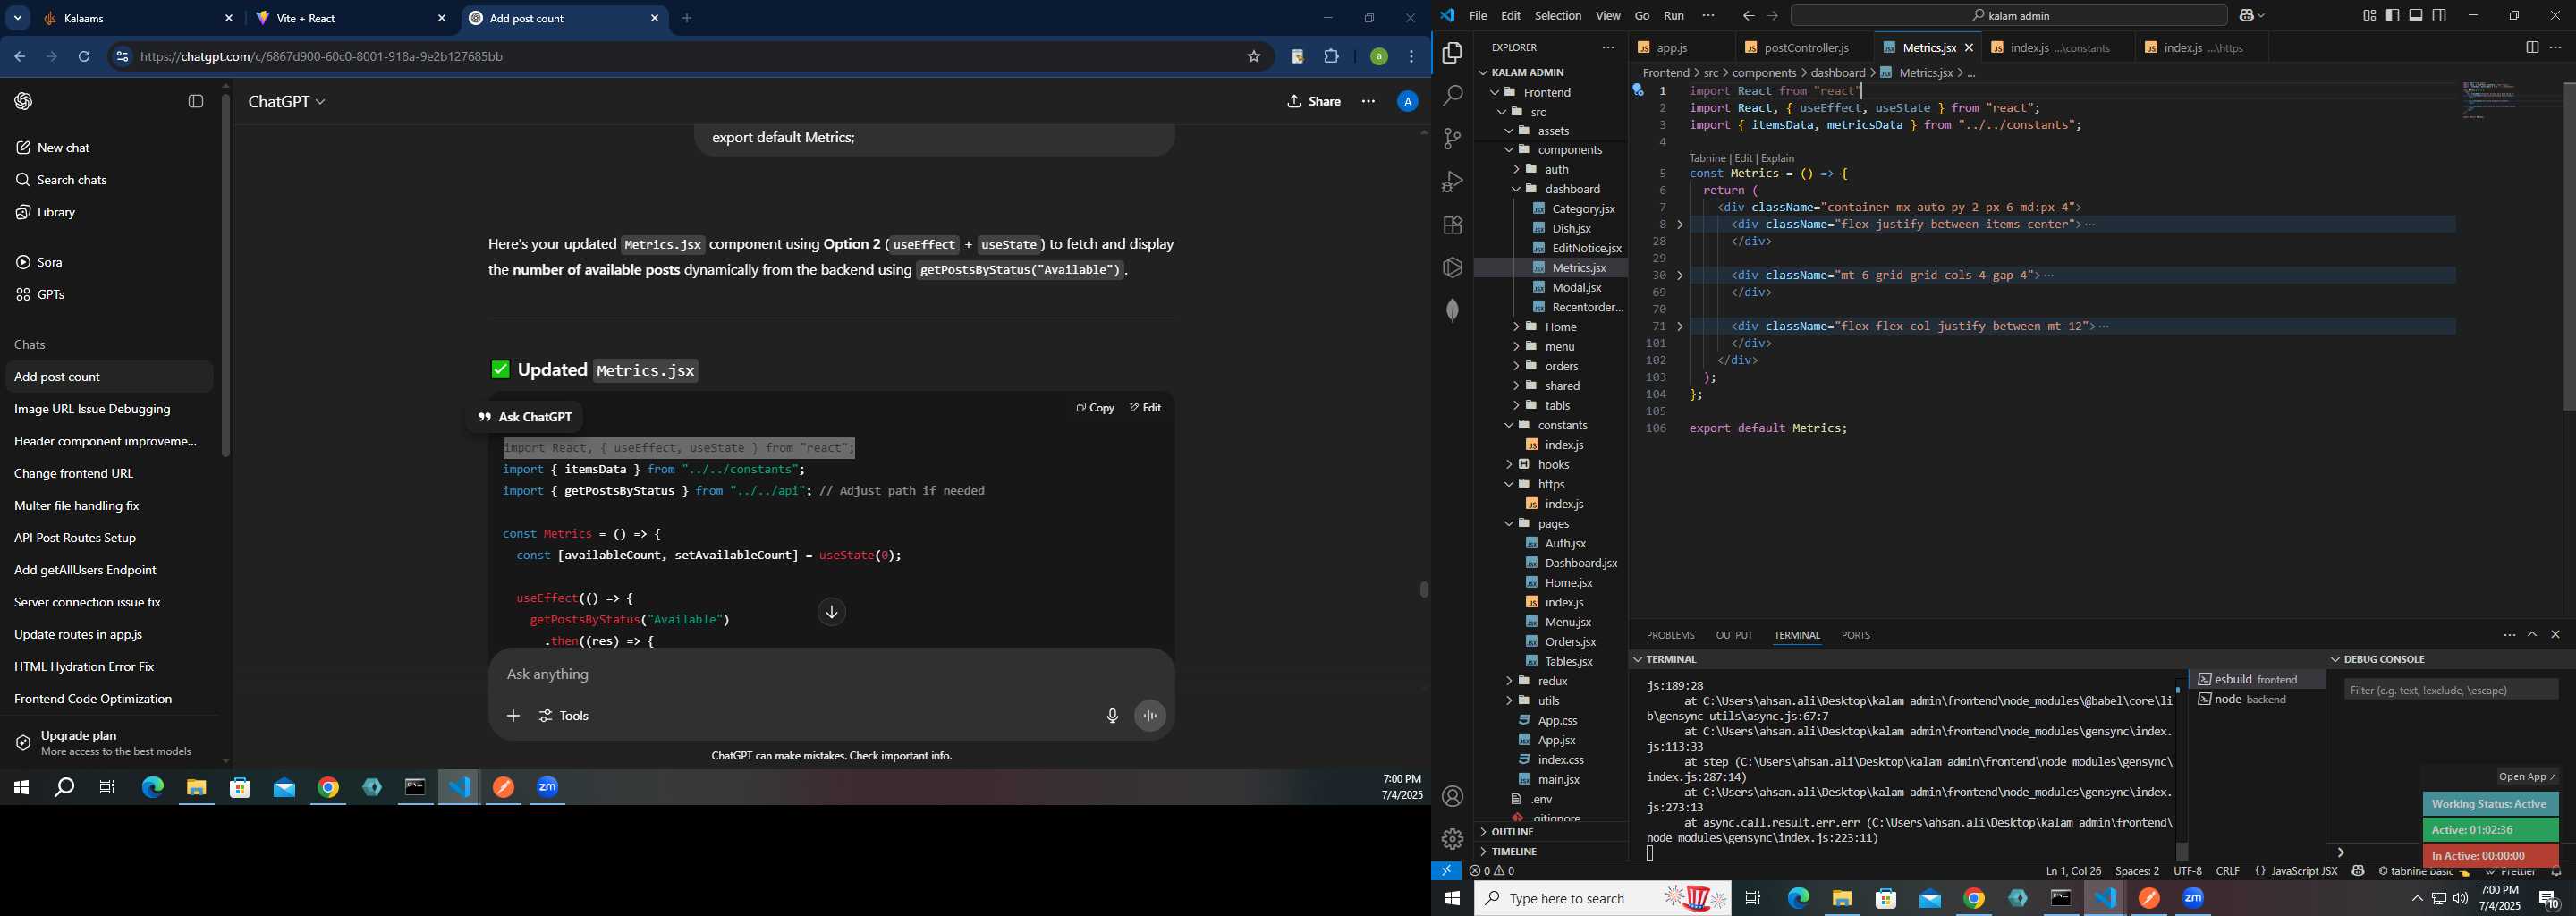Open Source Control view in activity bar
The image size is (2576, 916).
[1452, 139]
